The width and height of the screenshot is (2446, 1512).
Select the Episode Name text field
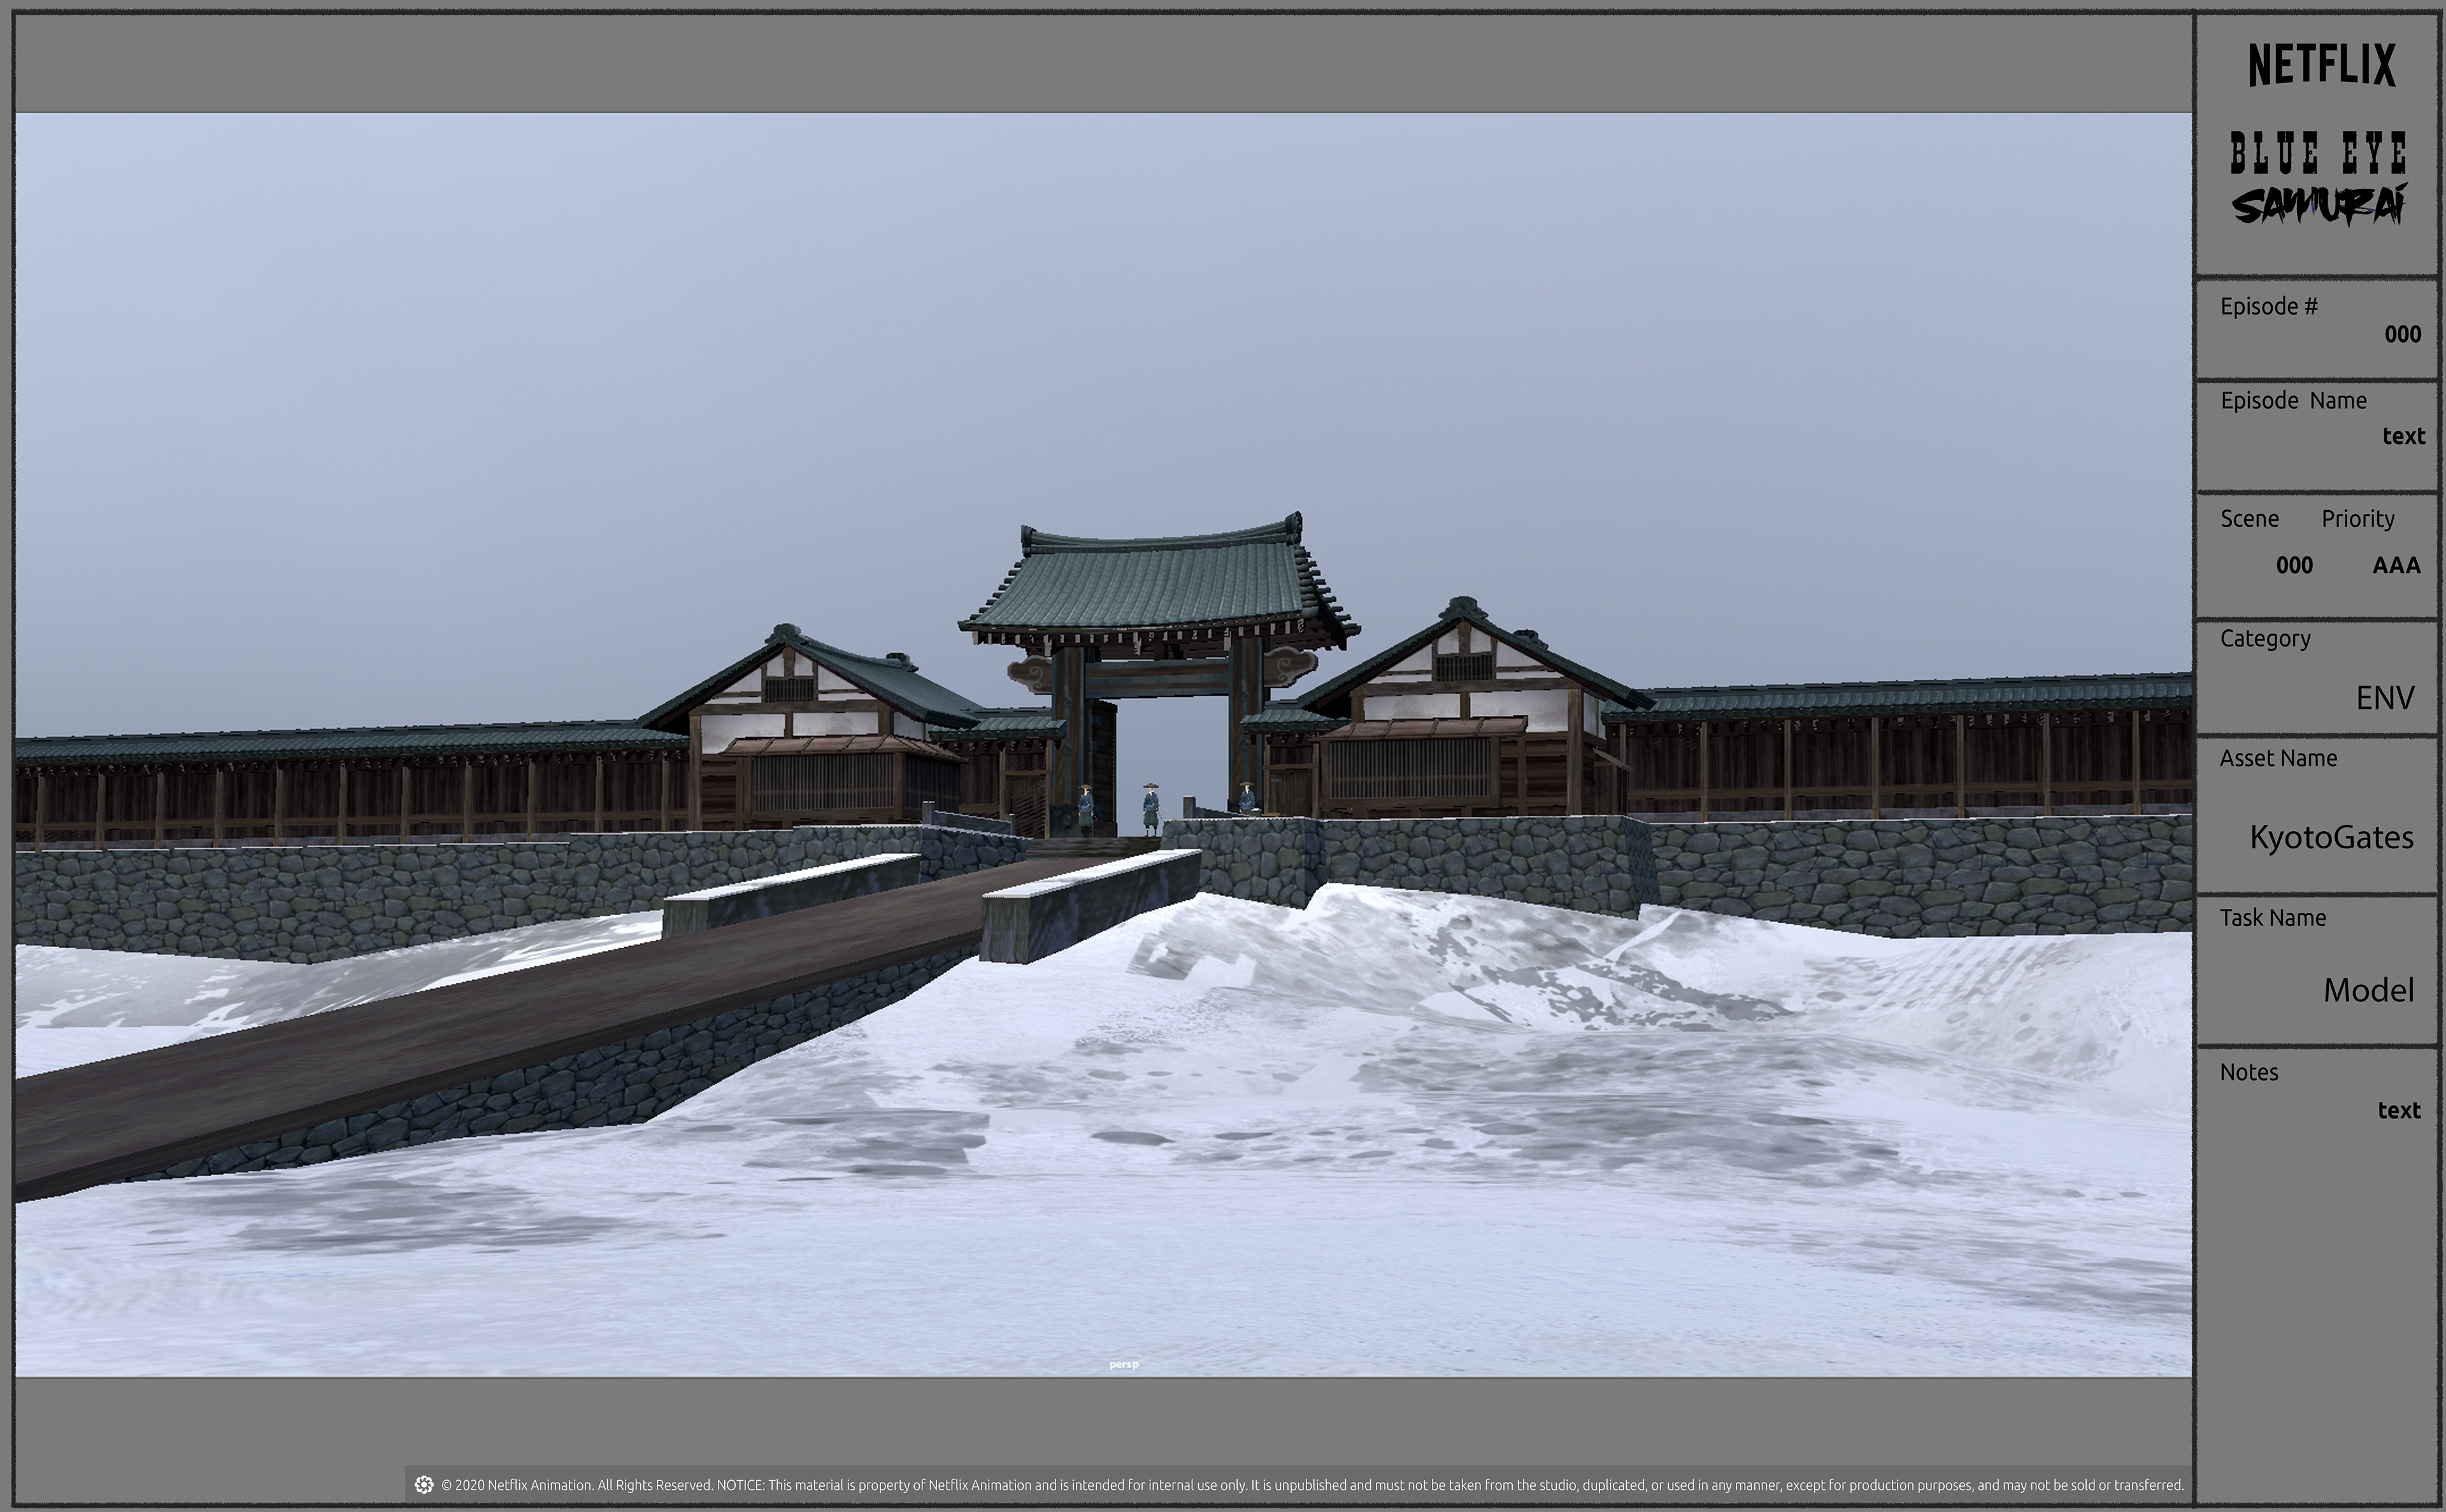click(2403, 436)
